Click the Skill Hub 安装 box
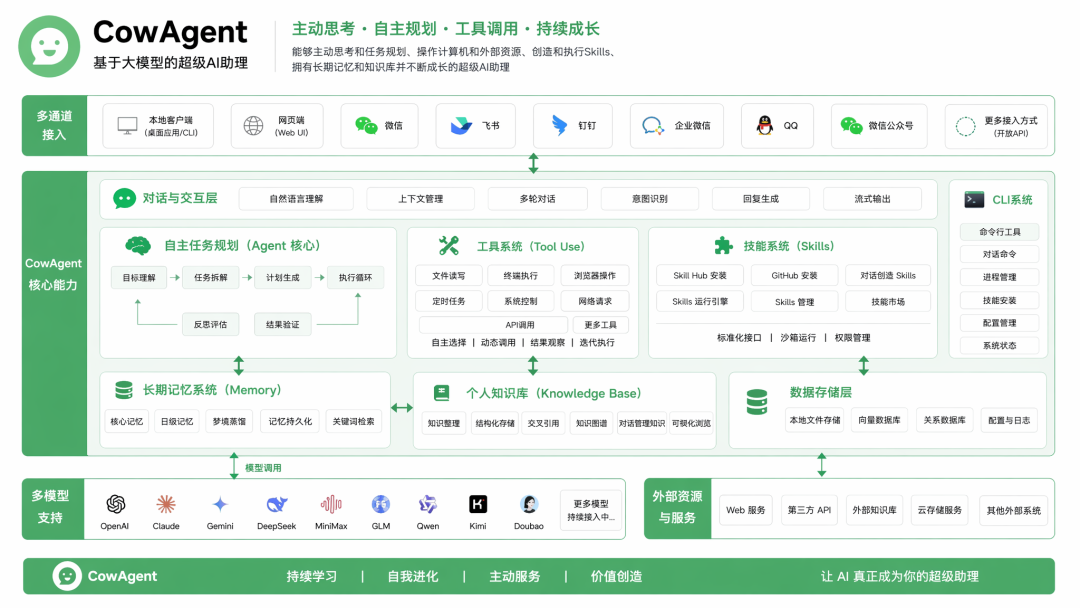 pyautogui.click(x=700, y=275)
